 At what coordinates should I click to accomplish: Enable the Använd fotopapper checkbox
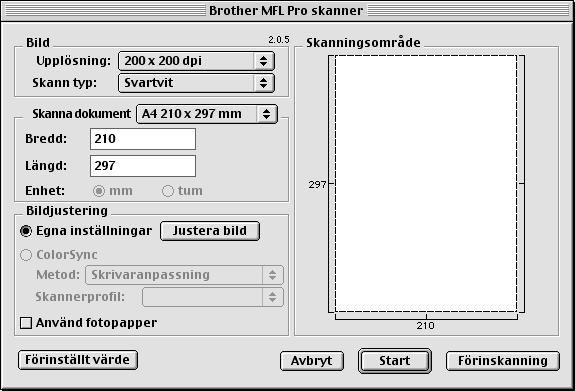(26, 323)
